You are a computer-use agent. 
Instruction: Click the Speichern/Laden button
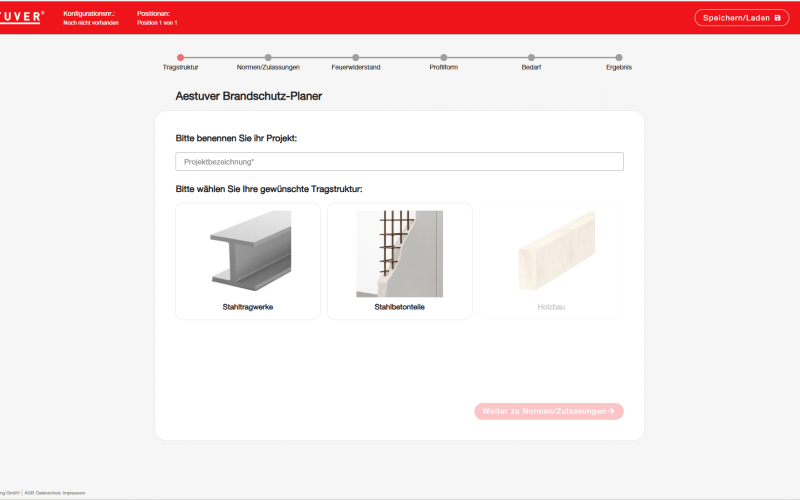pyautogui.click(x=741, y=18)
